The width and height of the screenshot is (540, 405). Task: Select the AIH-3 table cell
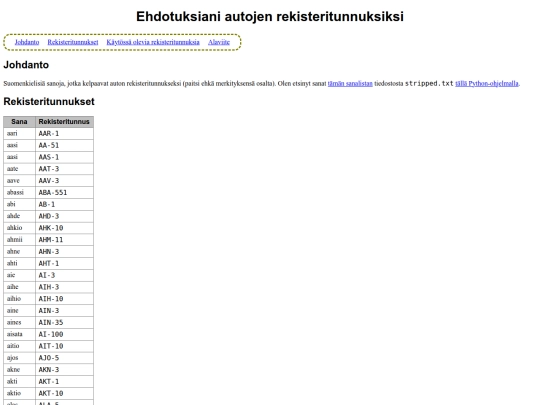64,287
